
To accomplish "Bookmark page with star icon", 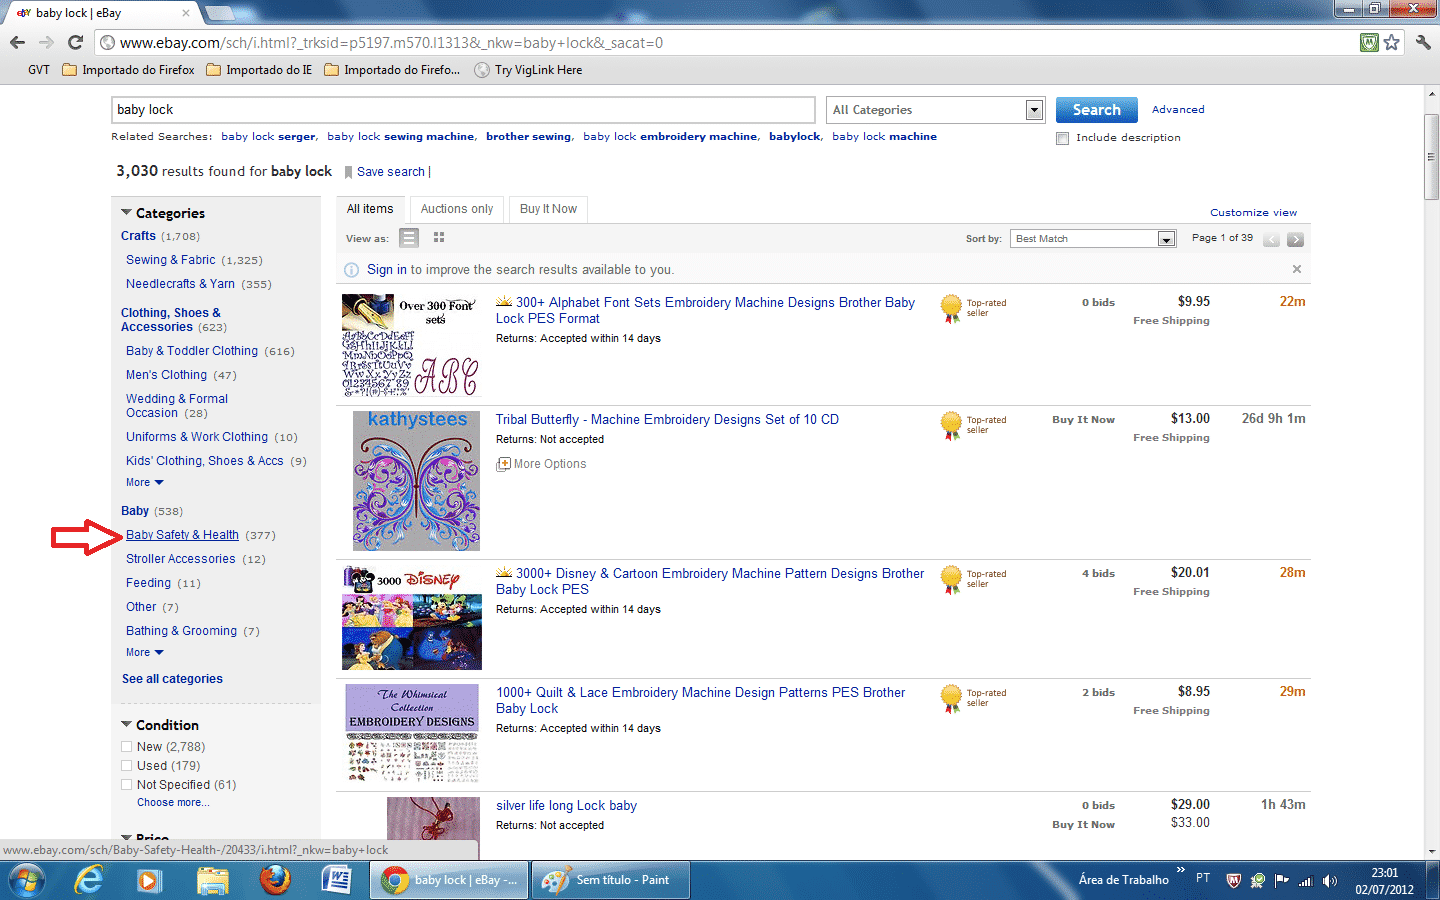I will (1391, 42).
